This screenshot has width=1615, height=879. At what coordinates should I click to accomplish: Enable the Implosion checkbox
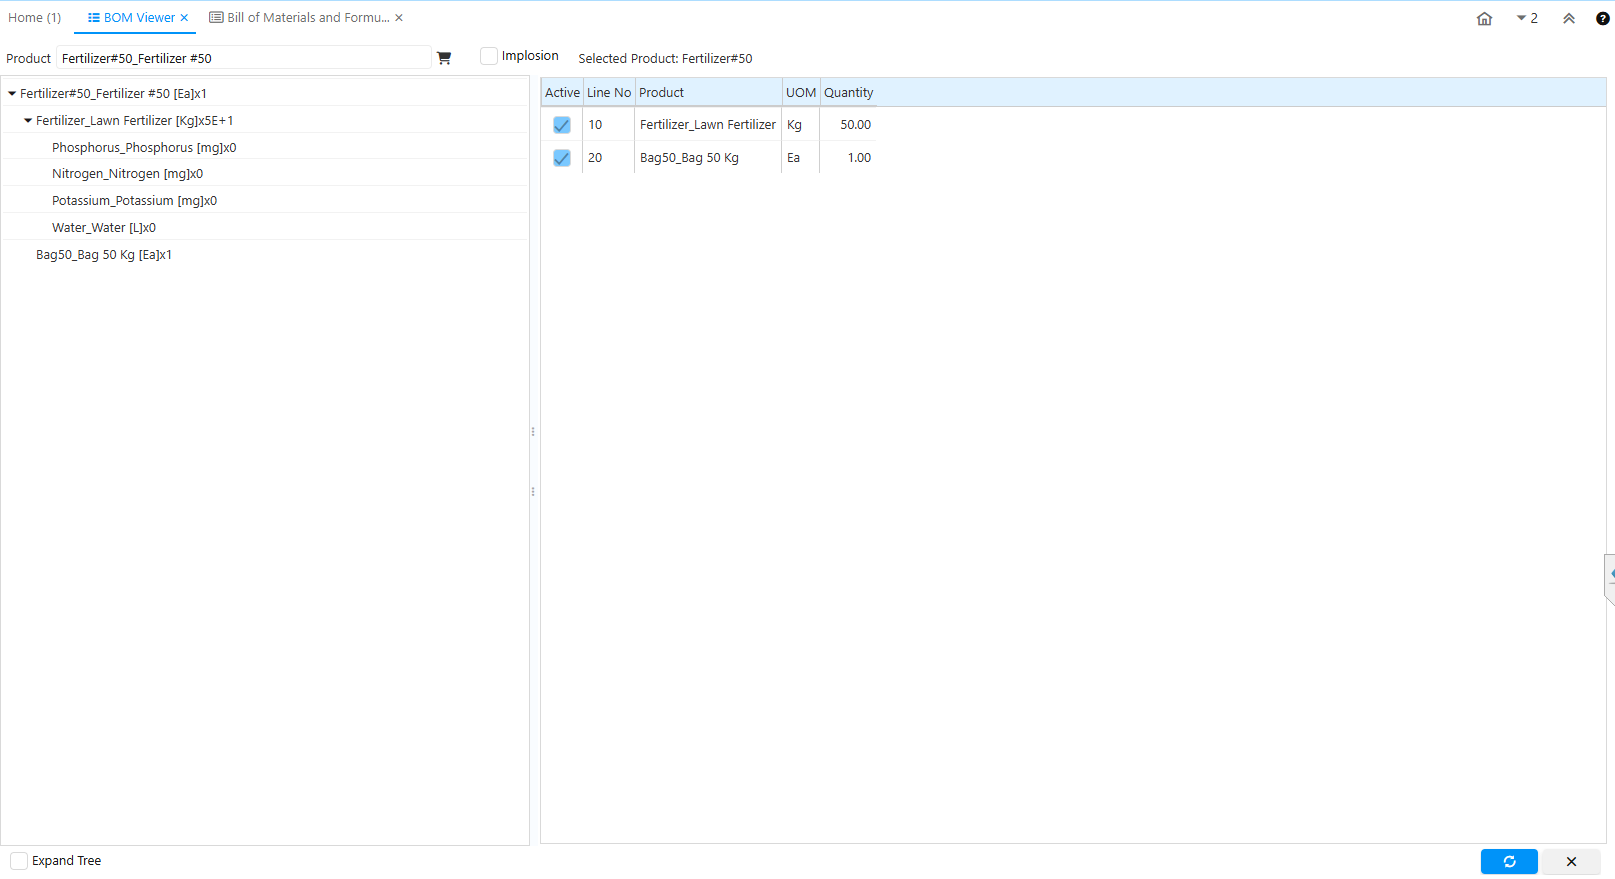pos(489,56)
